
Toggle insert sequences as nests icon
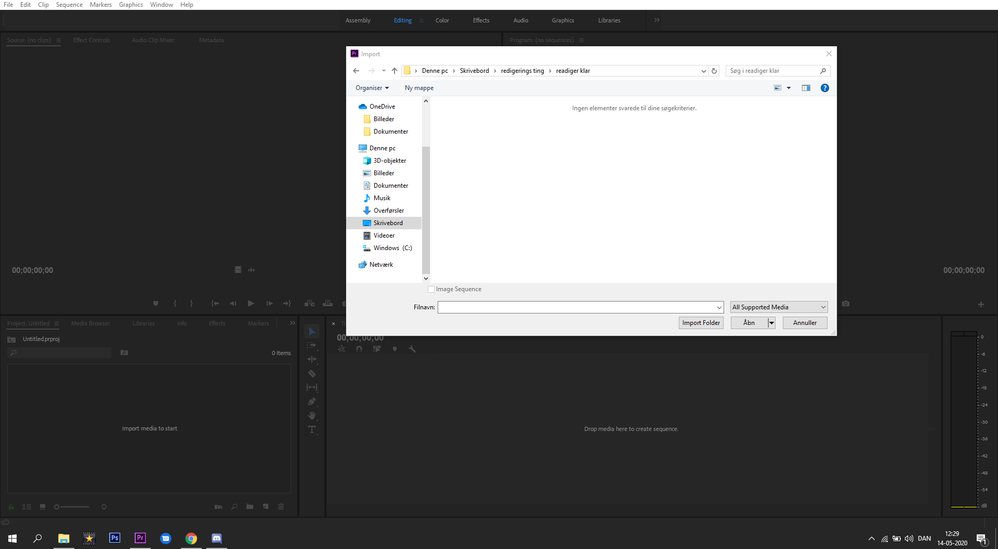(x=342, y=349)
